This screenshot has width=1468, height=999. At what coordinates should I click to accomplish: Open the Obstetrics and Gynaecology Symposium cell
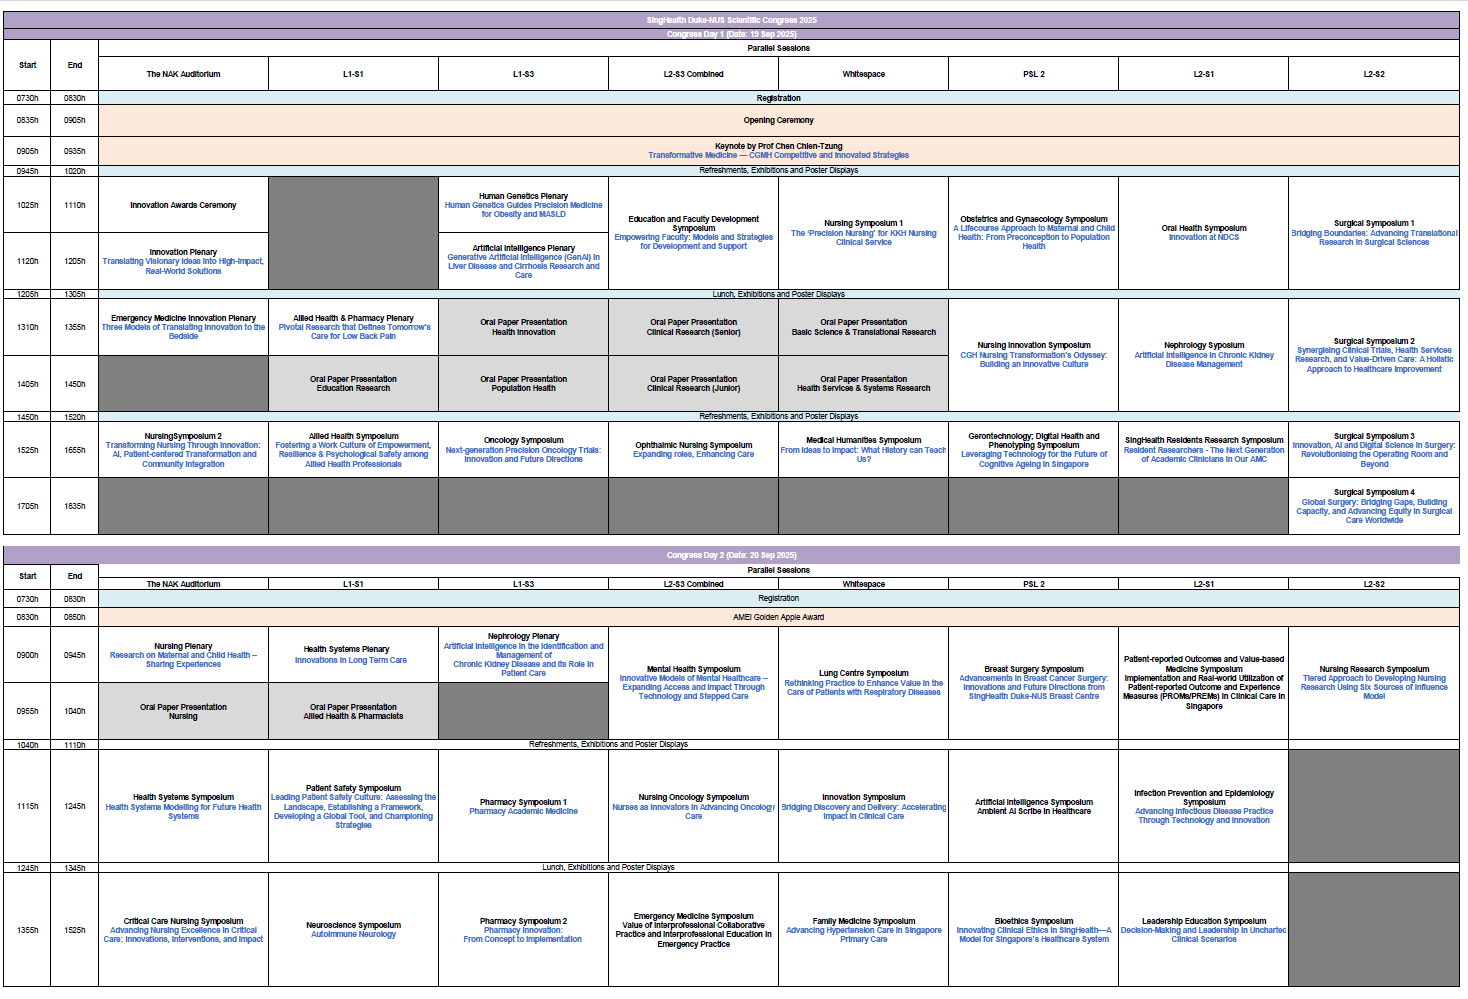1033,233
